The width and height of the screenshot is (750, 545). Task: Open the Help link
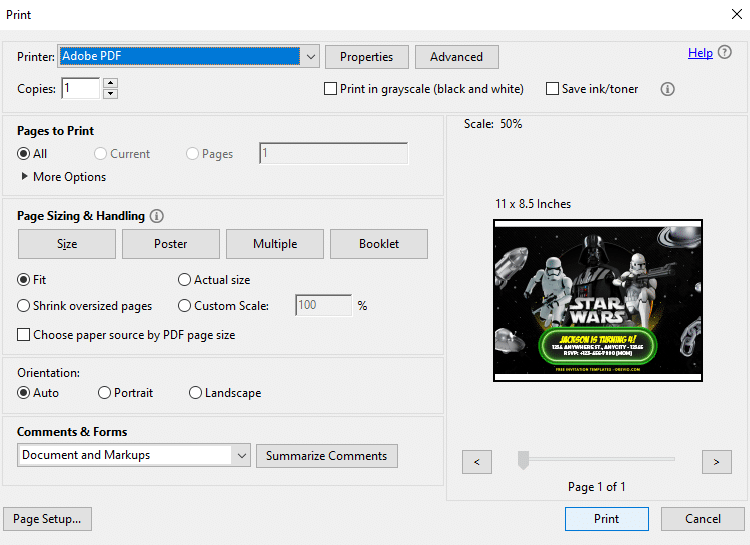[x=700, y=53]
